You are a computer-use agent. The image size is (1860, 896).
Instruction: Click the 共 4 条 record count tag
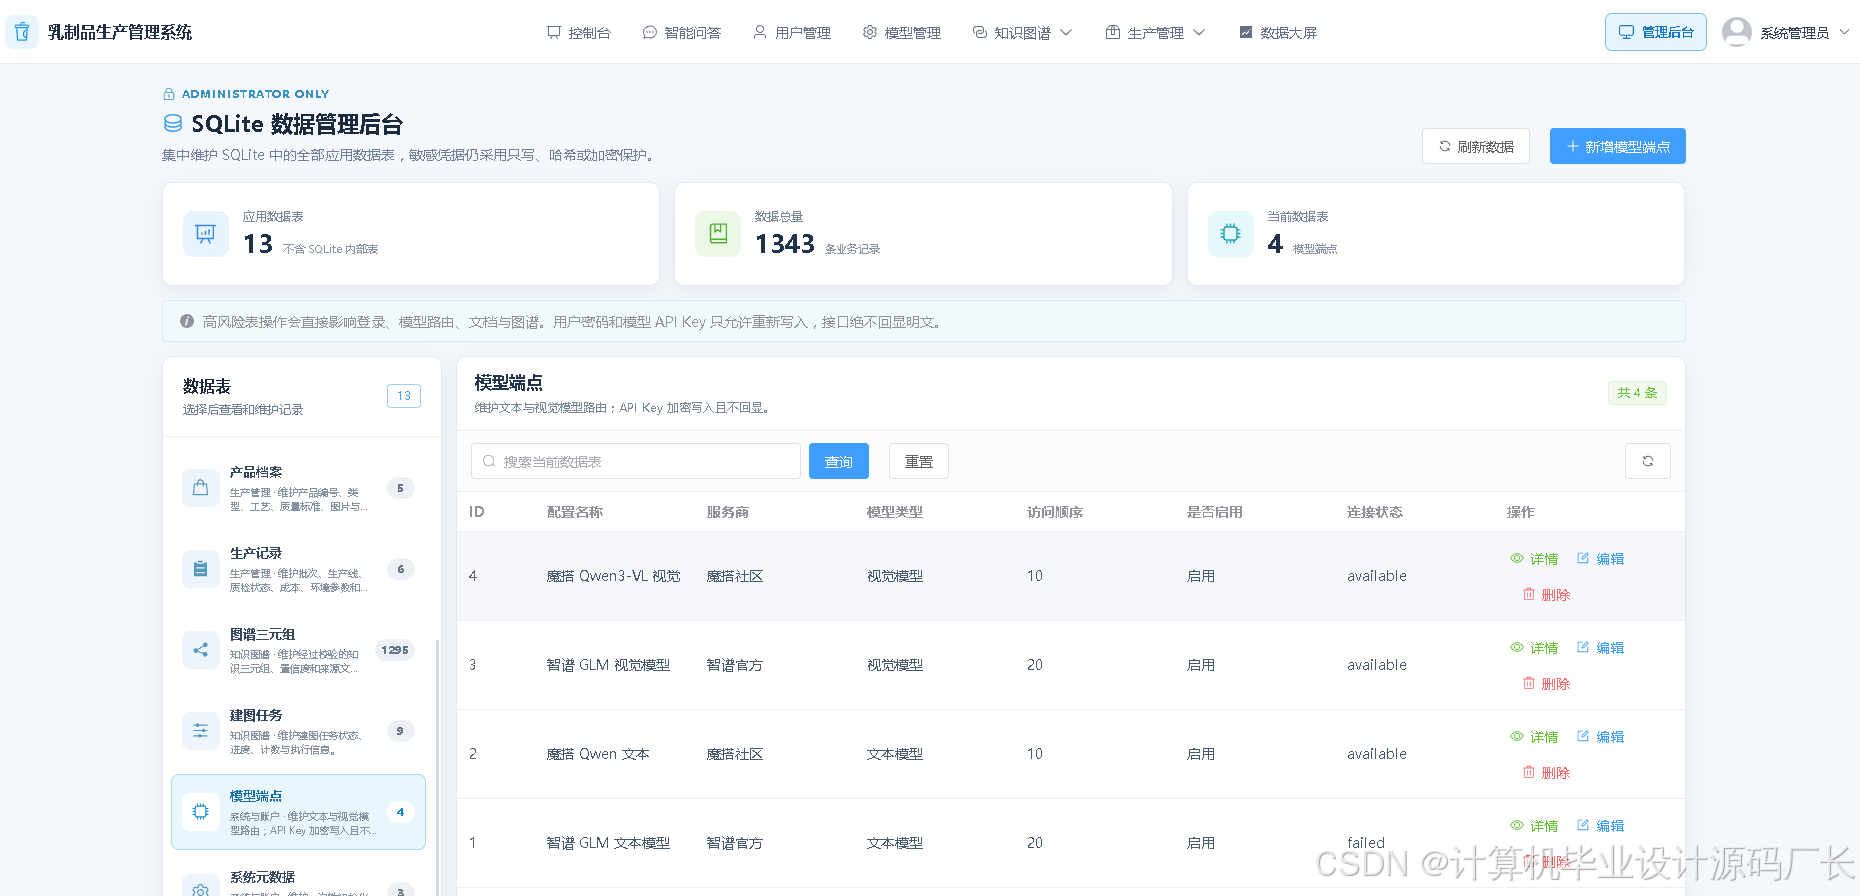1637,393
